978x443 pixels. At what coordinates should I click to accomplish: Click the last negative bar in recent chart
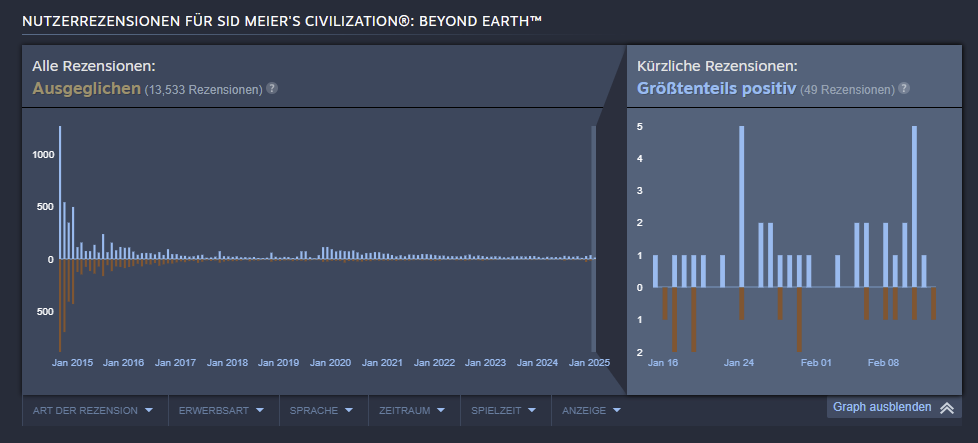[x=934, y=303]
